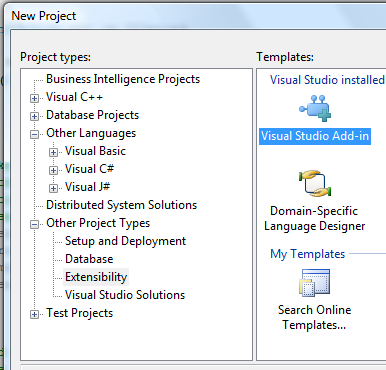
Task: Select the Extensibility project type
Action: coord(96,277)
